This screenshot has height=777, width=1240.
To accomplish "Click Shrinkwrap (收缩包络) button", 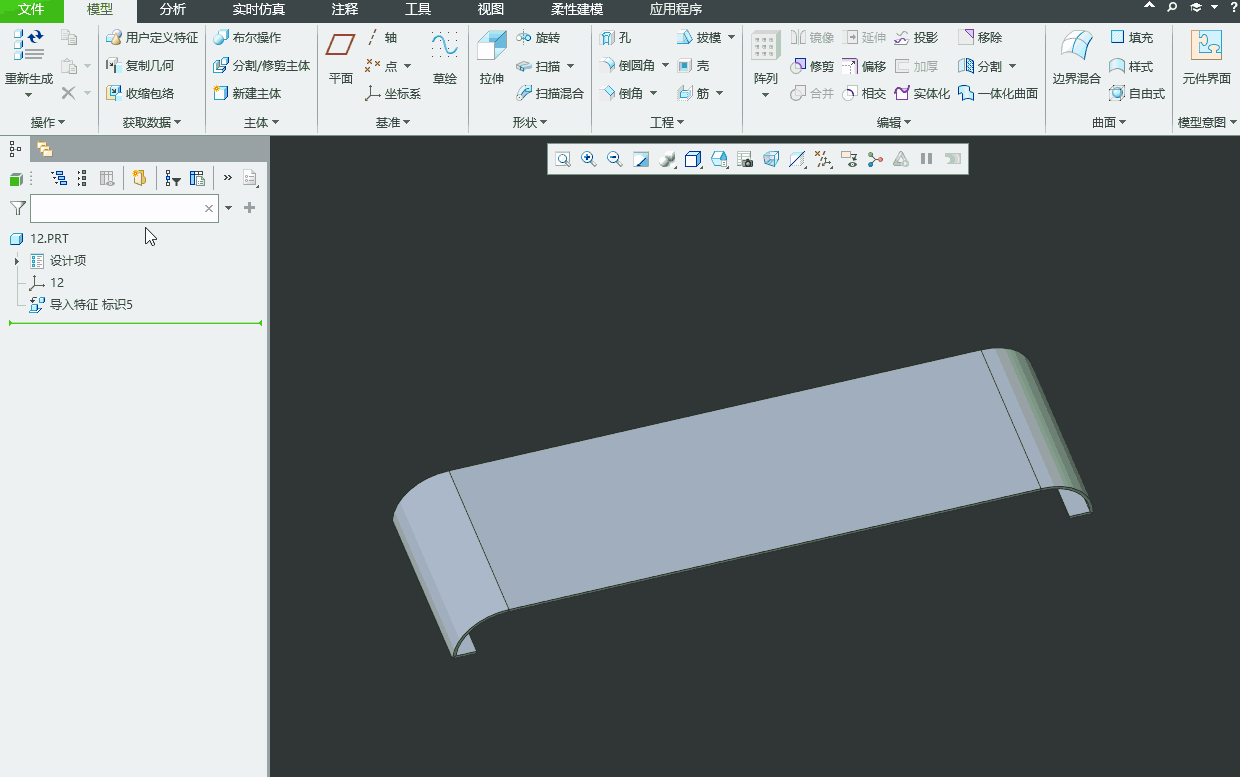I will tap(140, 93).
